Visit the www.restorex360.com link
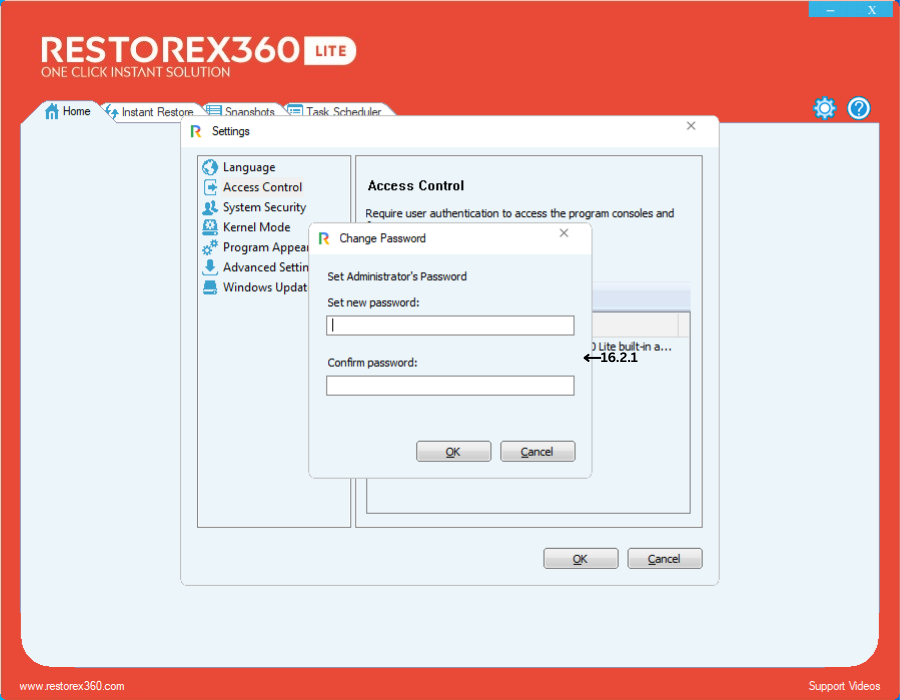Screen dimensions: 900x700 [72, 686]
